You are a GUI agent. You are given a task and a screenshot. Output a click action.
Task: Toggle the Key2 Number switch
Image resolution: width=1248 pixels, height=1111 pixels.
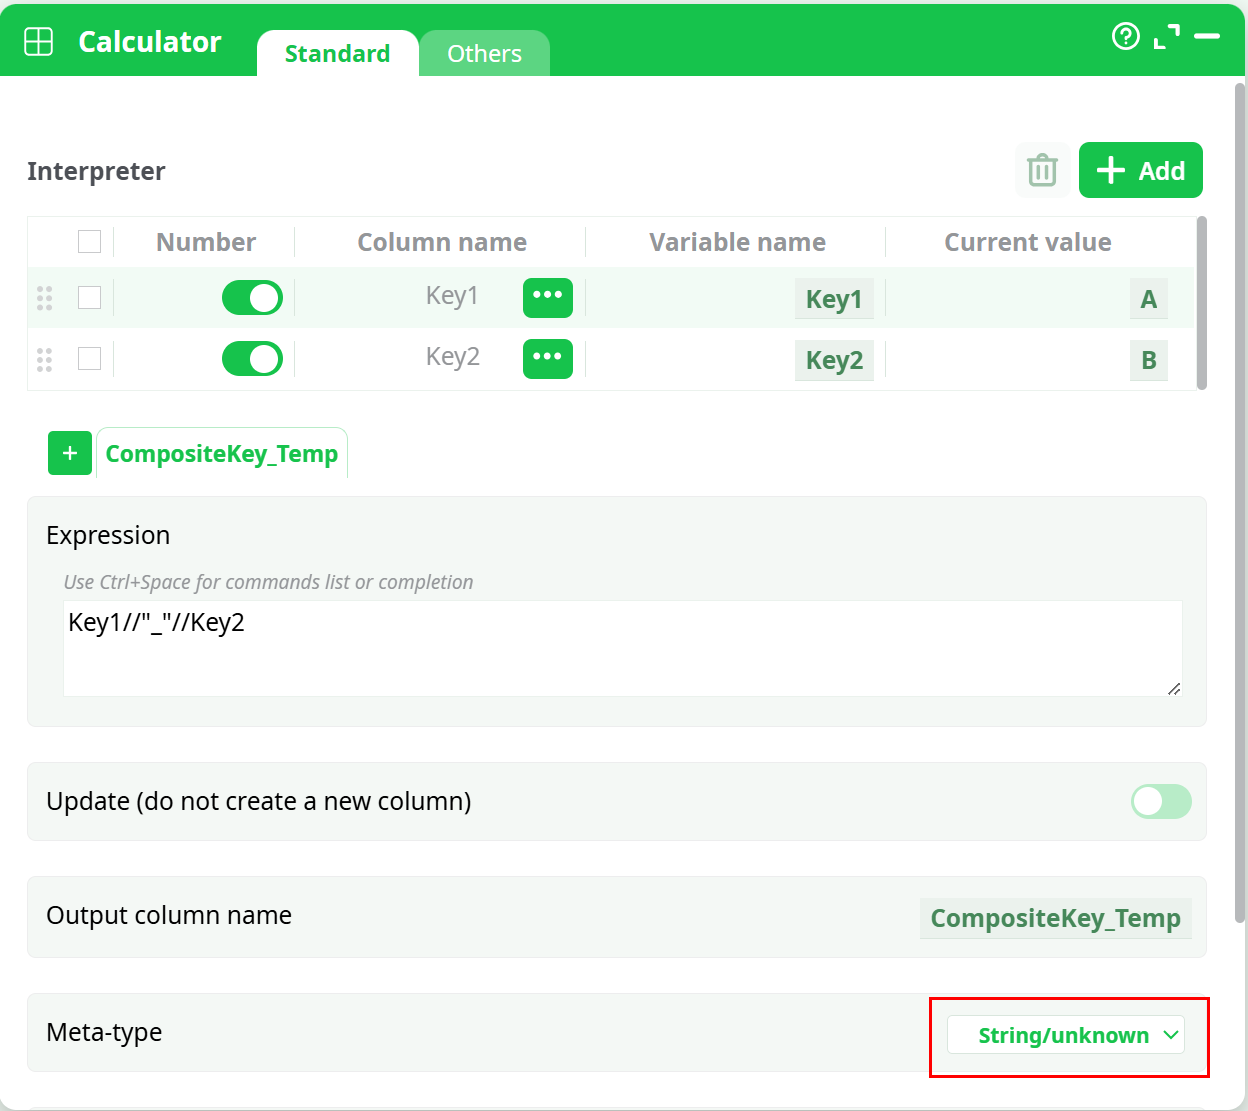pyautogui.click(x=252, y=359)
